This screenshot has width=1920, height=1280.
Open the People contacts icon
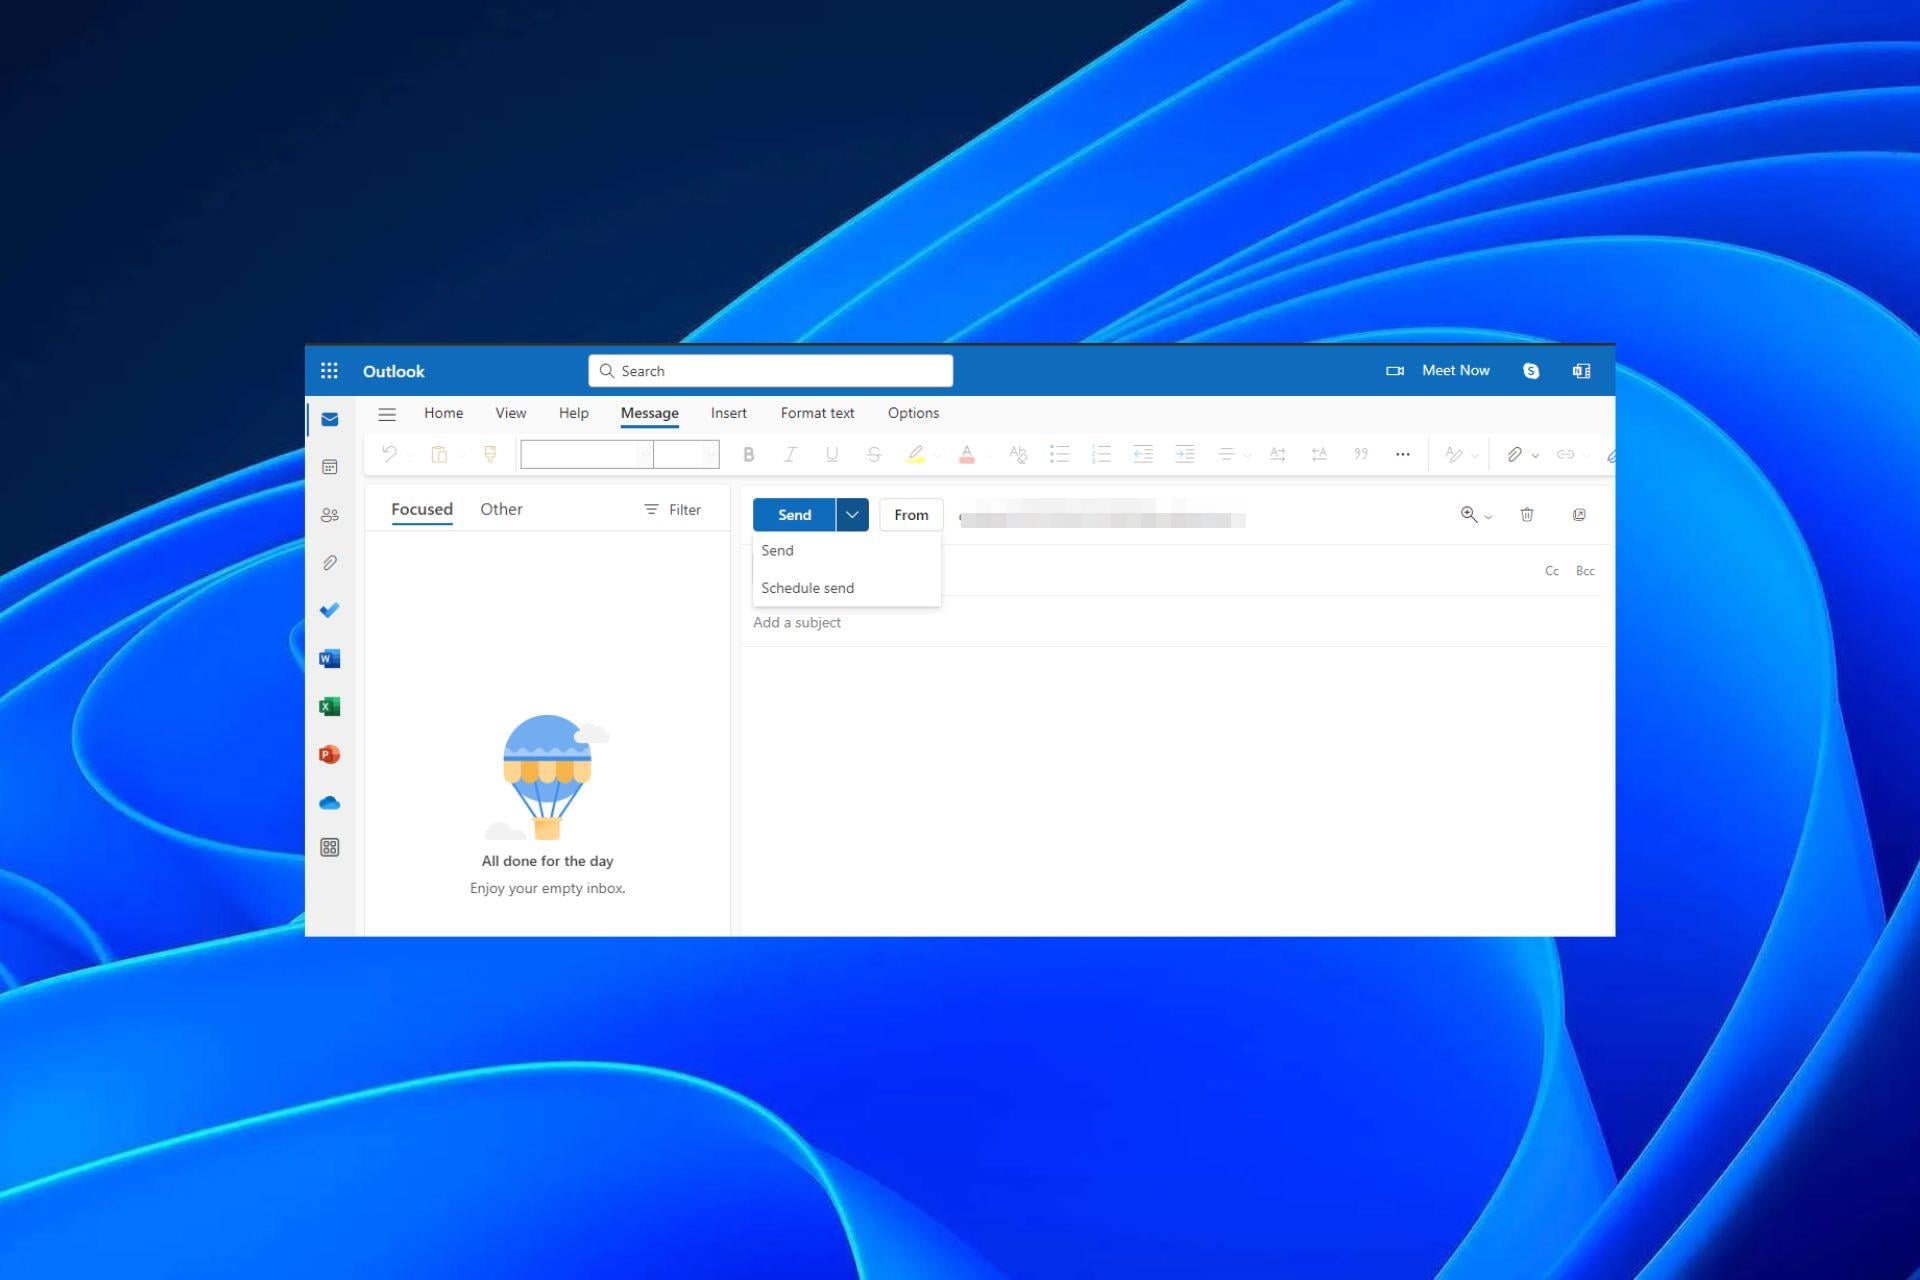tap(329, 515)
